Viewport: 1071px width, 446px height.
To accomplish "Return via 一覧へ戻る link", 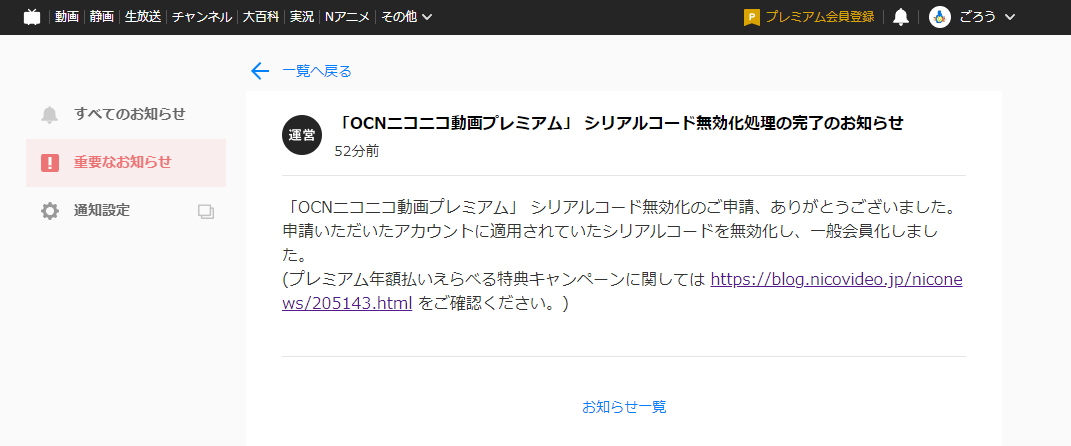I will 317,71.
